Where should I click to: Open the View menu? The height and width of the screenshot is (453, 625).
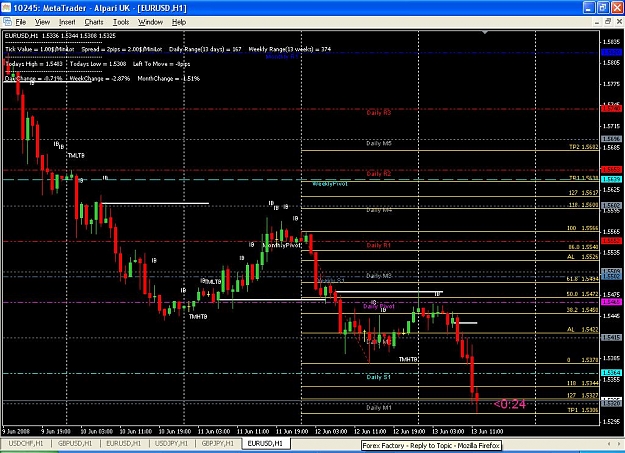pos(42,22)
